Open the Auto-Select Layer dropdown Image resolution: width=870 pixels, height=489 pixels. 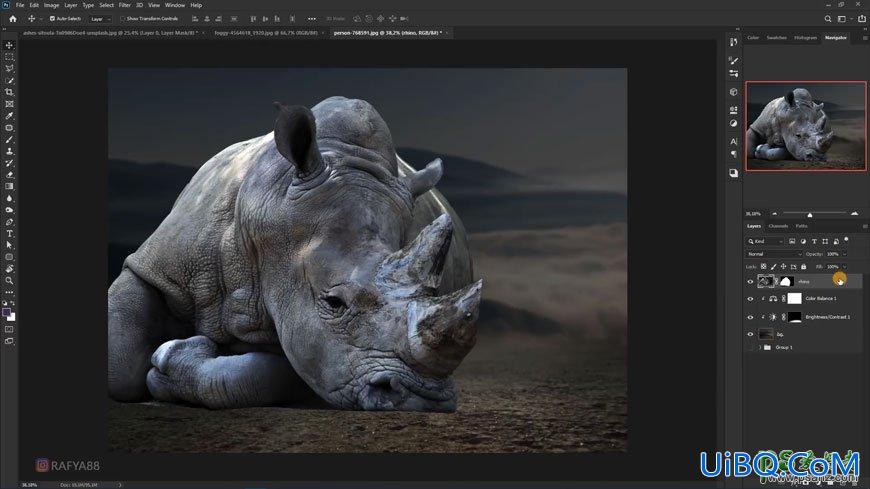click(x=100, y=19)
